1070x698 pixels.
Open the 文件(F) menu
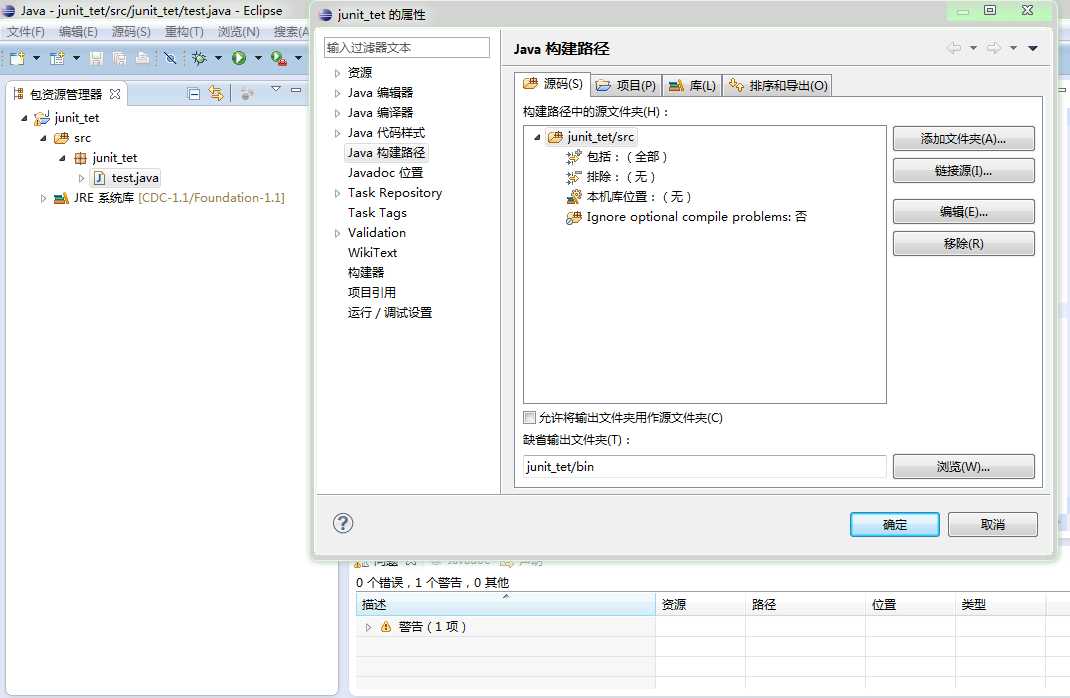pos(26,31)
